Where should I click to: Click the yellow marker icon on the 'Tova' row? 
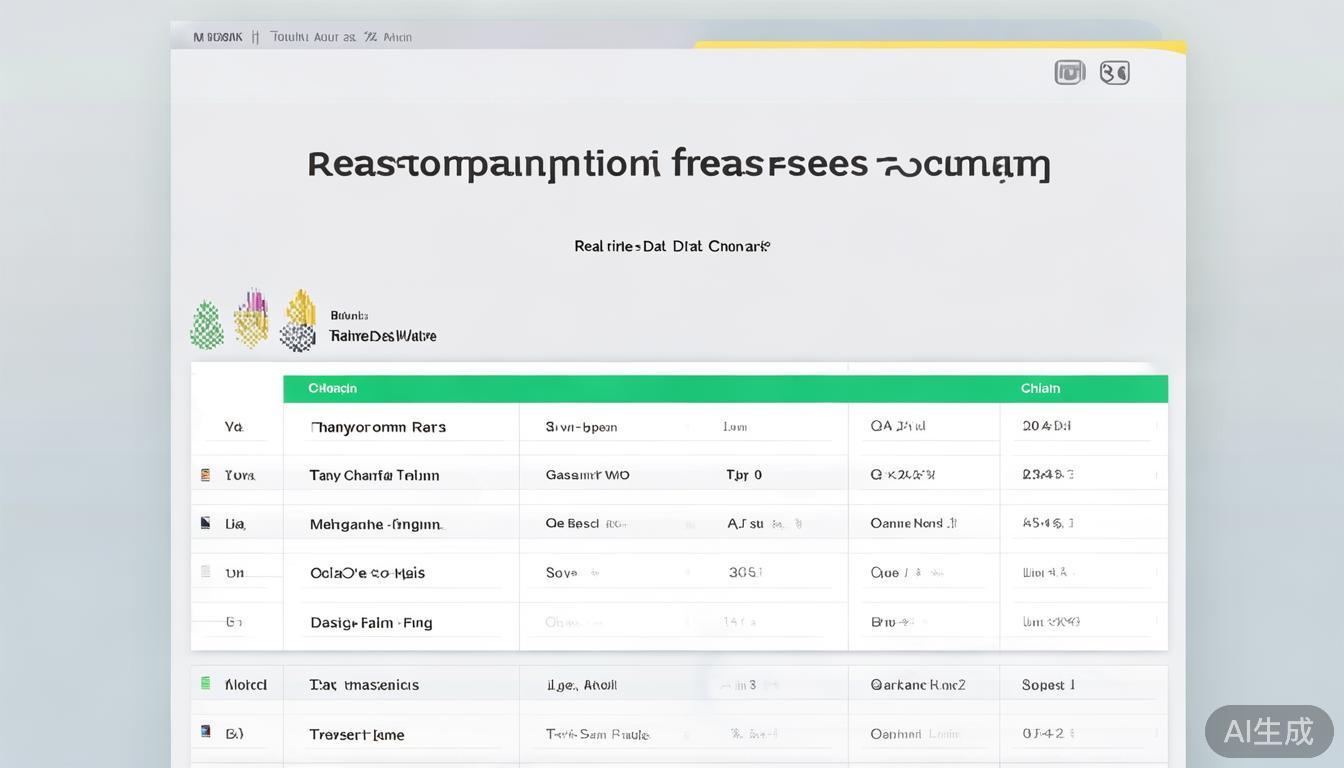click(x=207, y=473)
